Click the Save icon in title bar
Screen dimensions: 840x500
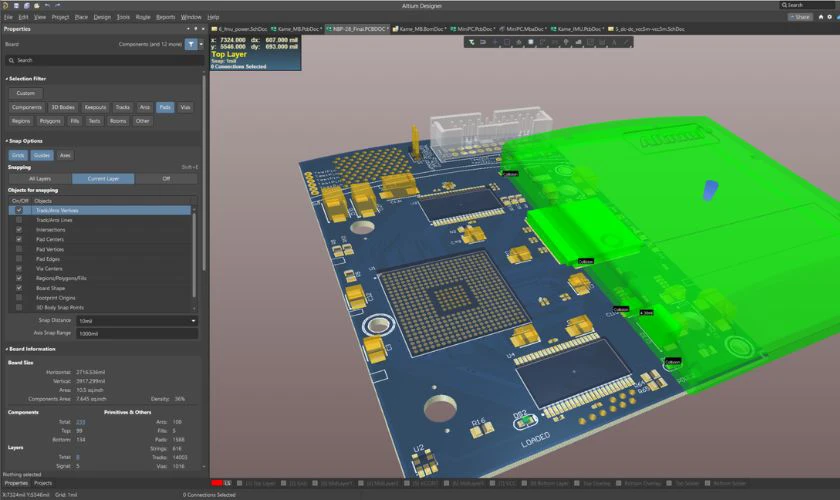point(16,5)
